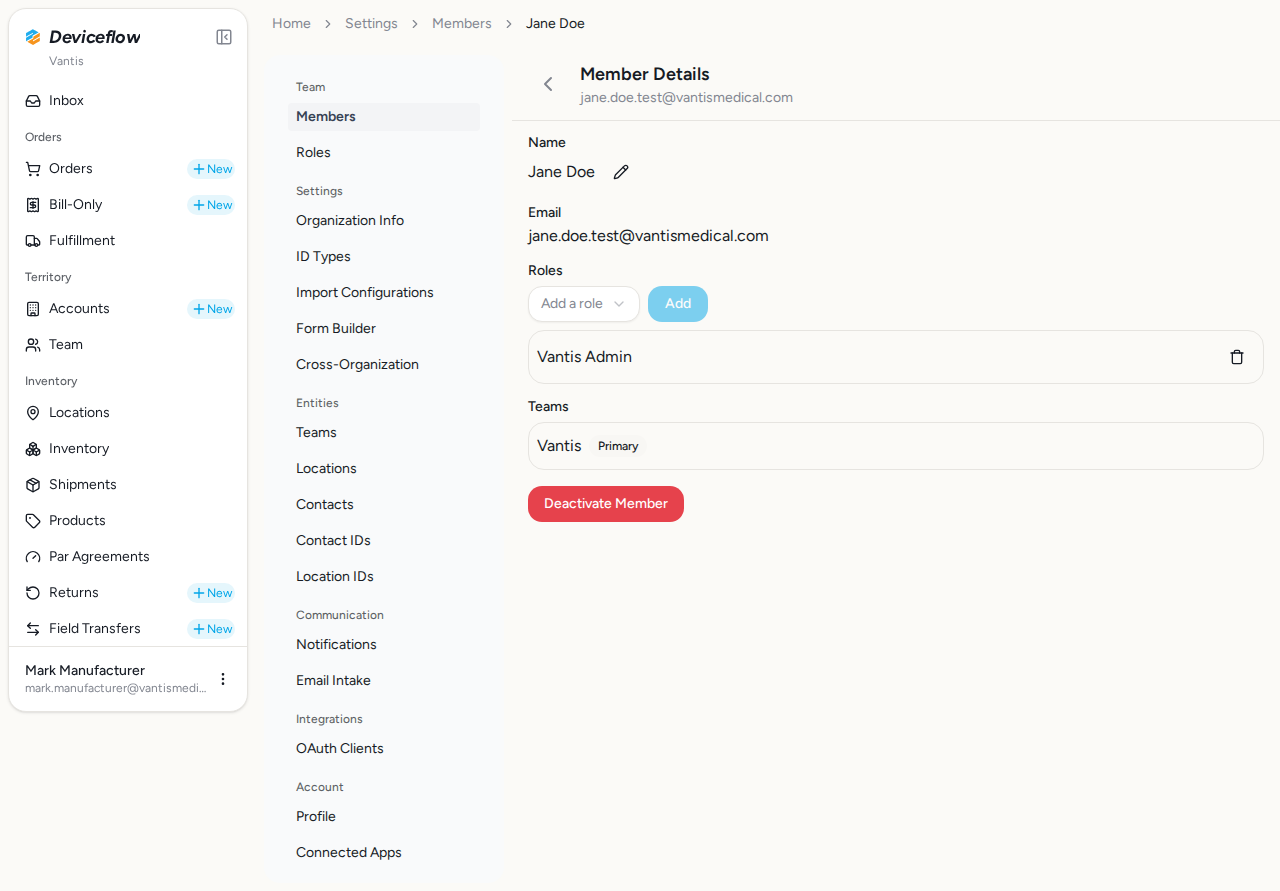The width and height of the screenshot is (1280, 891).
Task: Click the Field Transfers arrows icon
Action: pos(33,629)
